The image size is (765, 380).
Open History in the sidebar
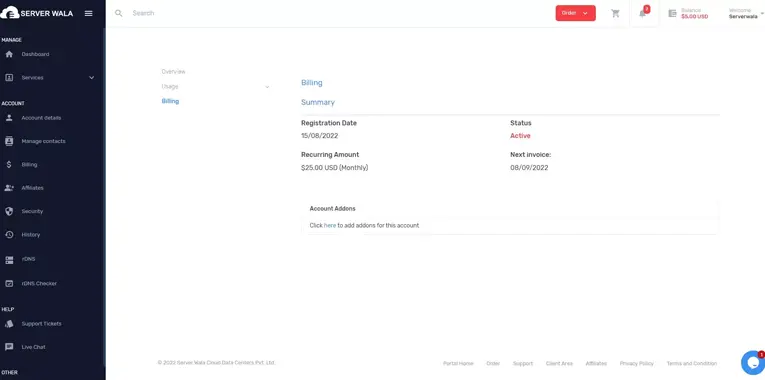pyautogui.click(x=31, y=235)
